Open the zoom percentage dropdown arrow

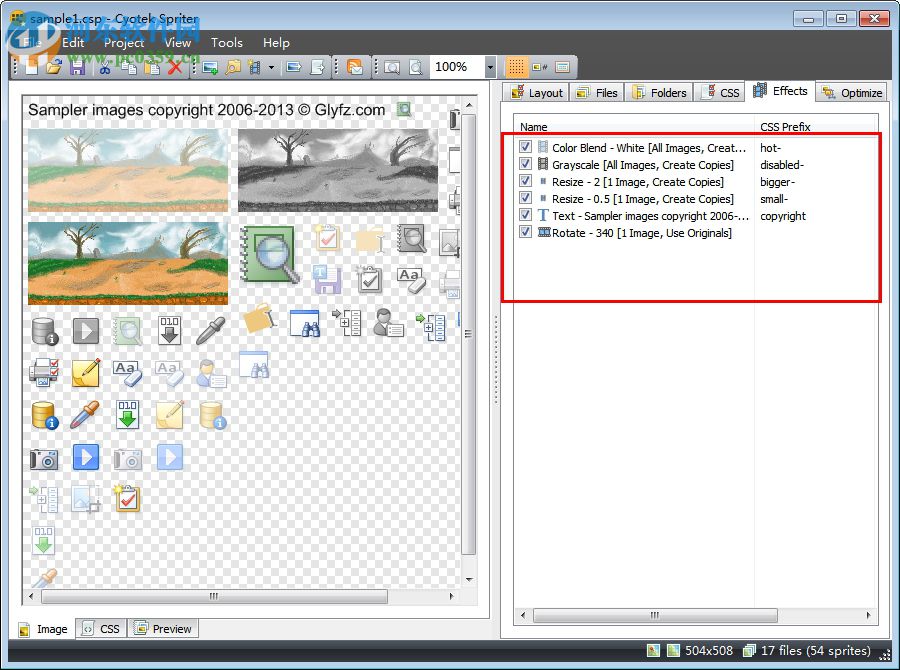click(x=490, y=67)
